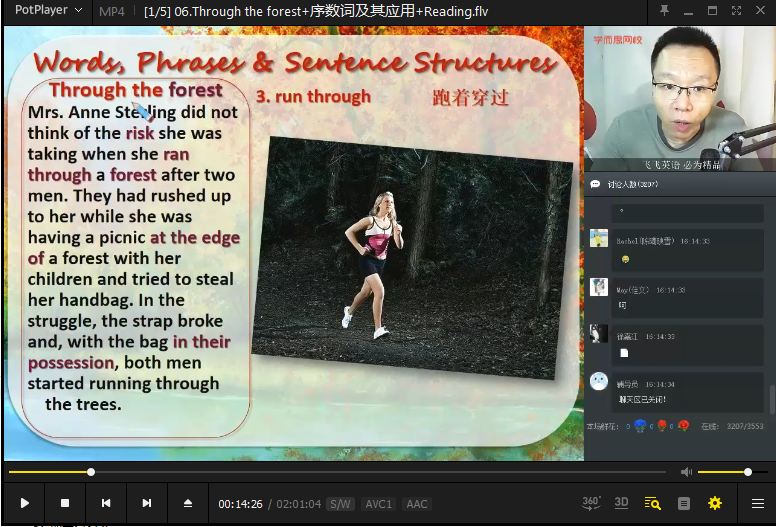Click the eject/open file icon
This screenshot has height=527, width=776.
click(x=187, y=503)
